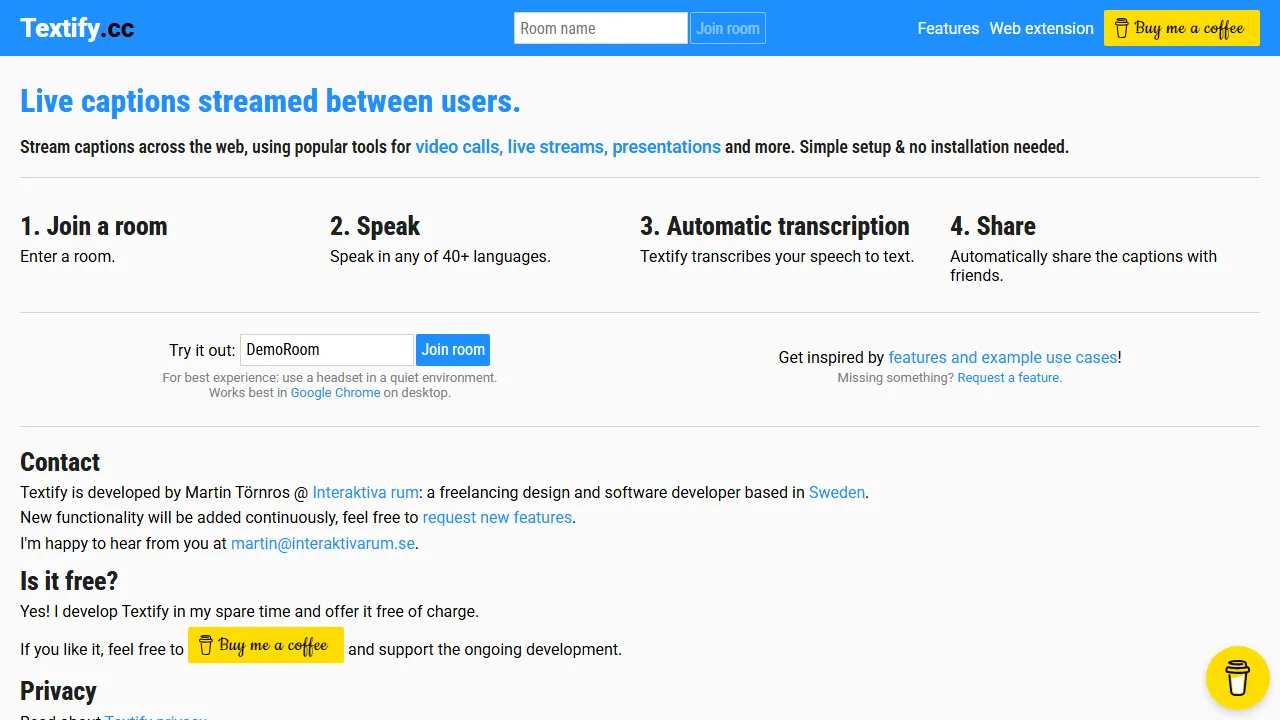Open the Features page
This screenshot has width=1280, height=720.
[947, 28]
